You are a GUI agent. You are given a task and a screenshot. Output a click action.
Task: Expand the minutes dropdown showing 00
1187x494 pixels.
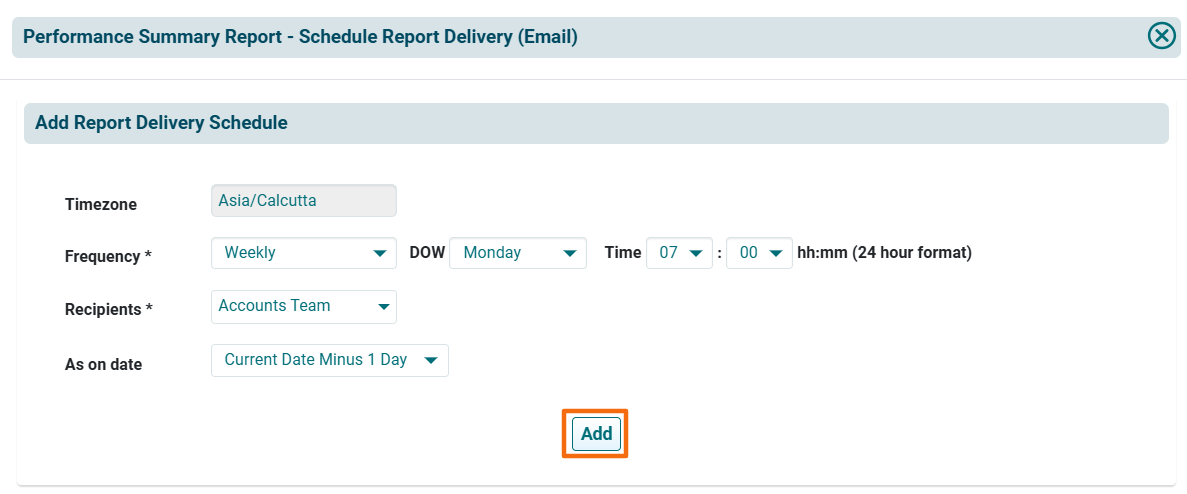[759, 253]
